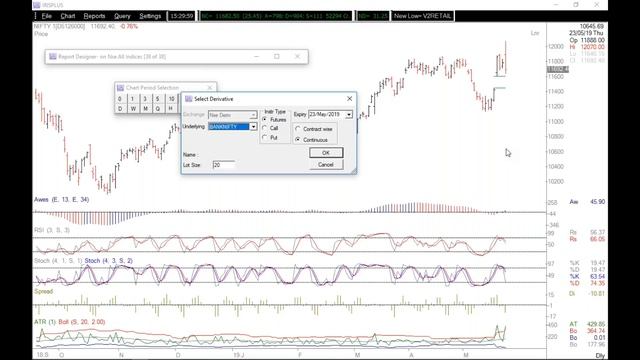The width and height of the screenshot is (640, 360).
Task: Select period 0 in Chart Period Selection
Action: [x=120, y=99]
